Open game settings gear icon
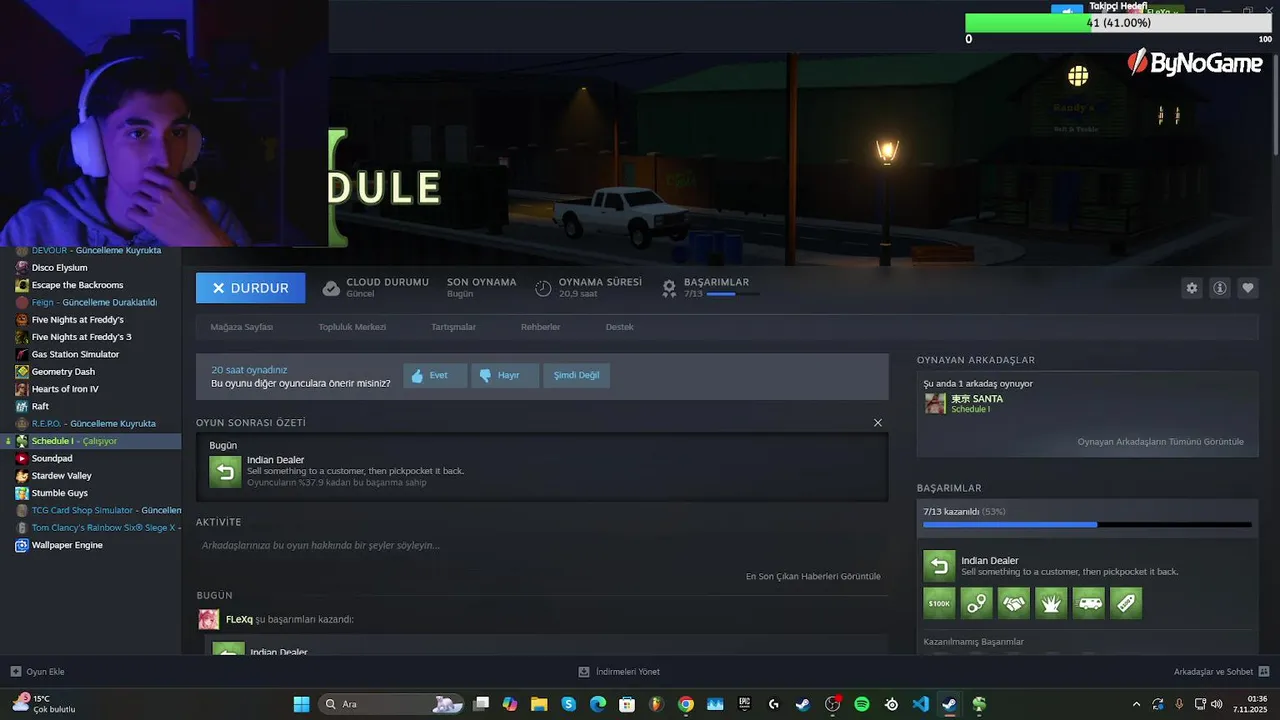The image size is (1280, 720). coord(1192,288)
